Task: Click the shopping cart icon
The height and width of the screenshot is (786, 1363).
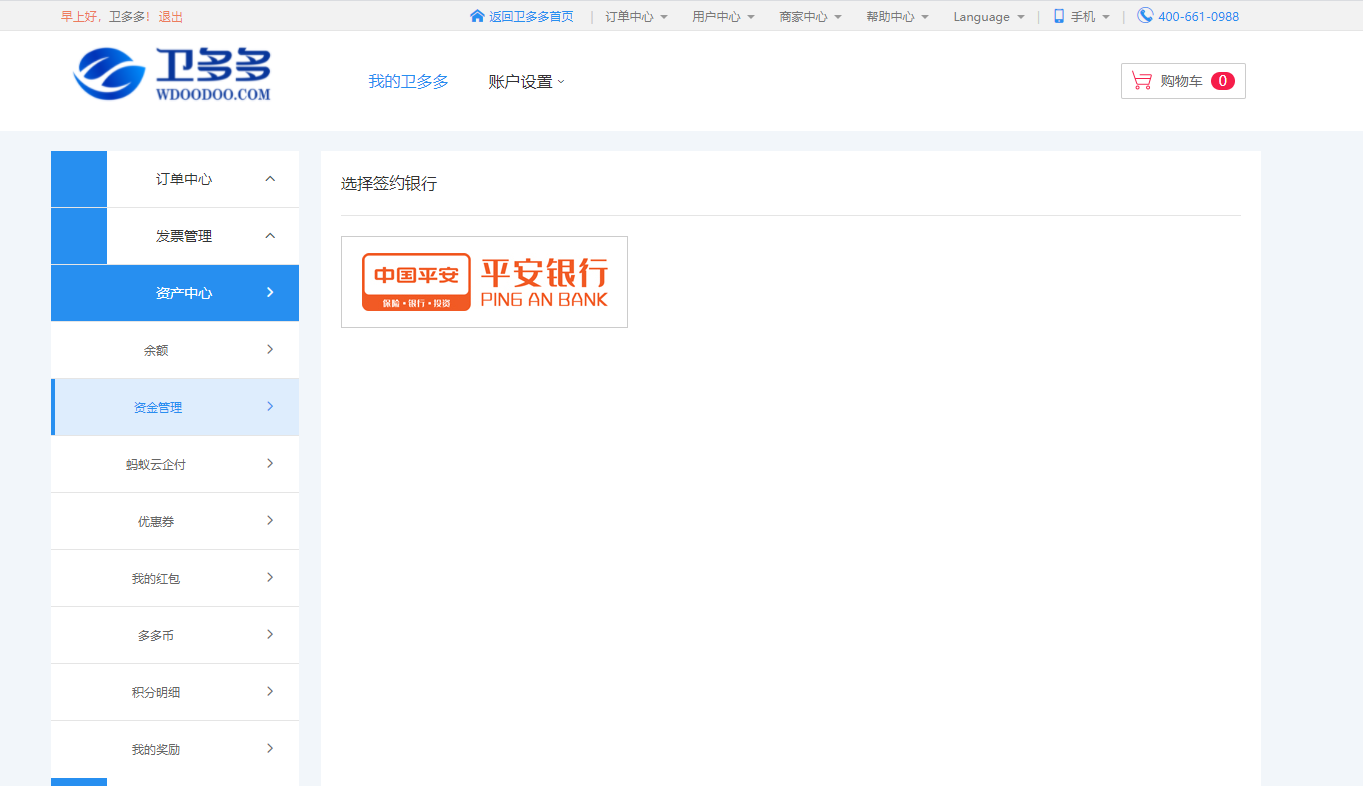Action: pos(1141,81)
